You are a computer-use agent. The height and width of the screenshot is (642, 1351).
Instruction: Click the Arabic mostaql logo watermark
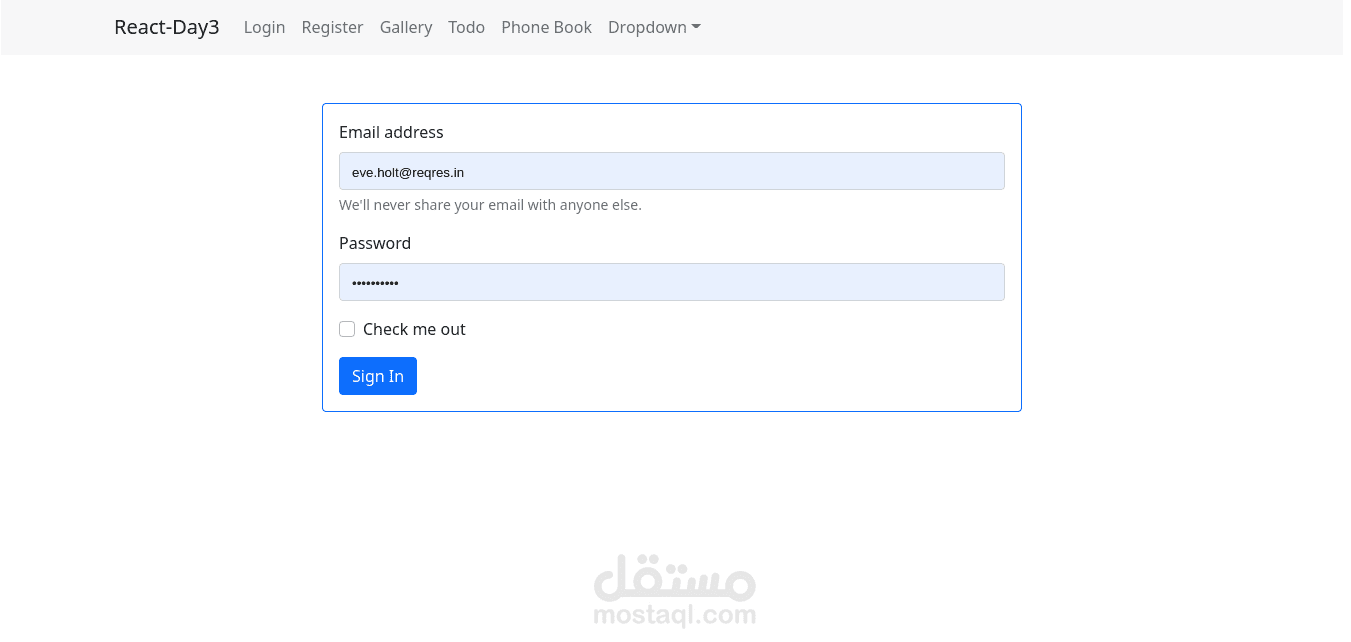point(675,577)
